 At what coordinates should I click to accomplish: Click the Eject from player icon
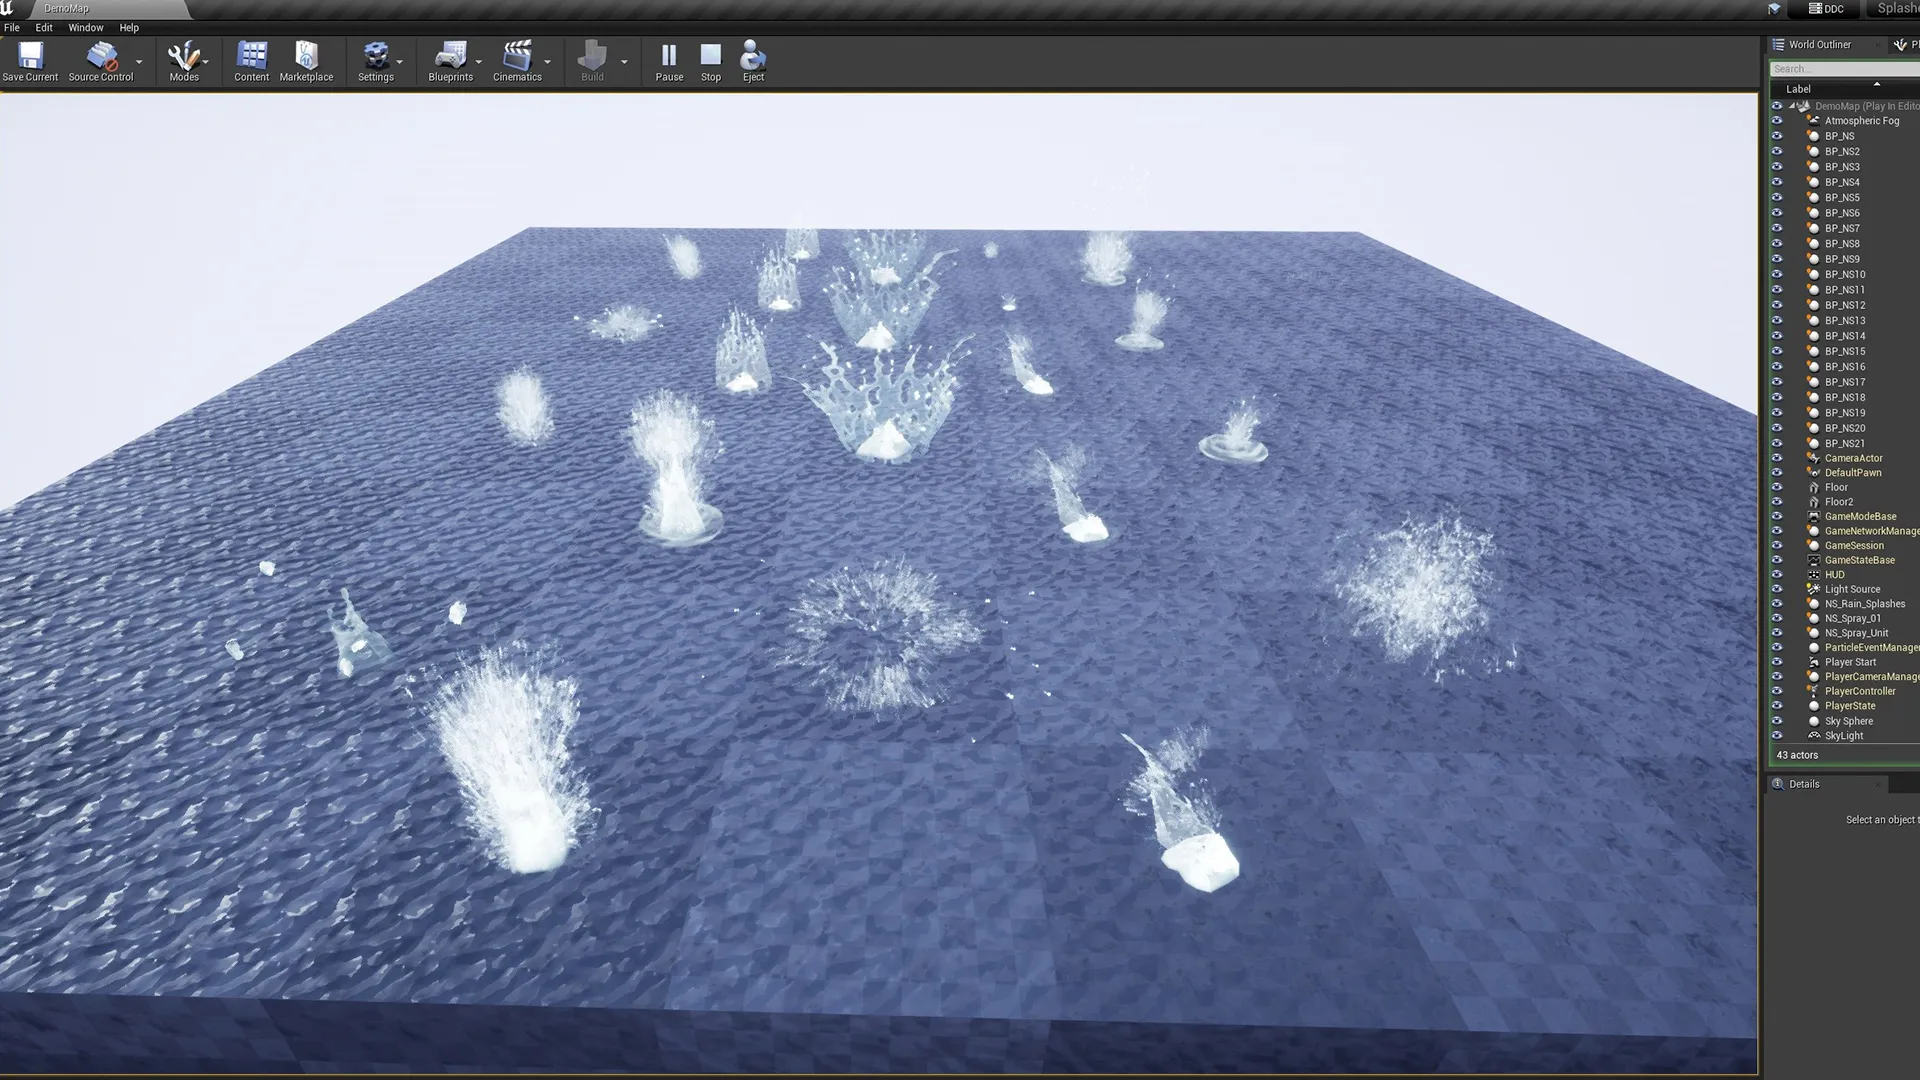click(x=753, y=56)
